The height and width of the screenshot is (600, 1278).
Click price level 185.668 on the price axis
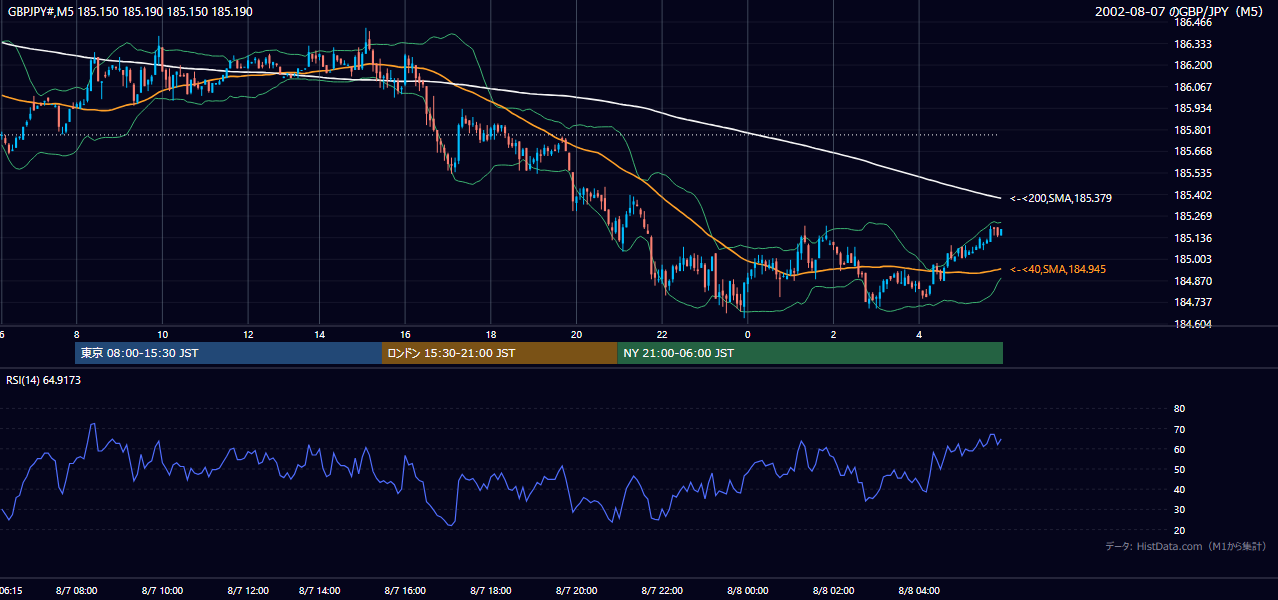point(1192,152)
